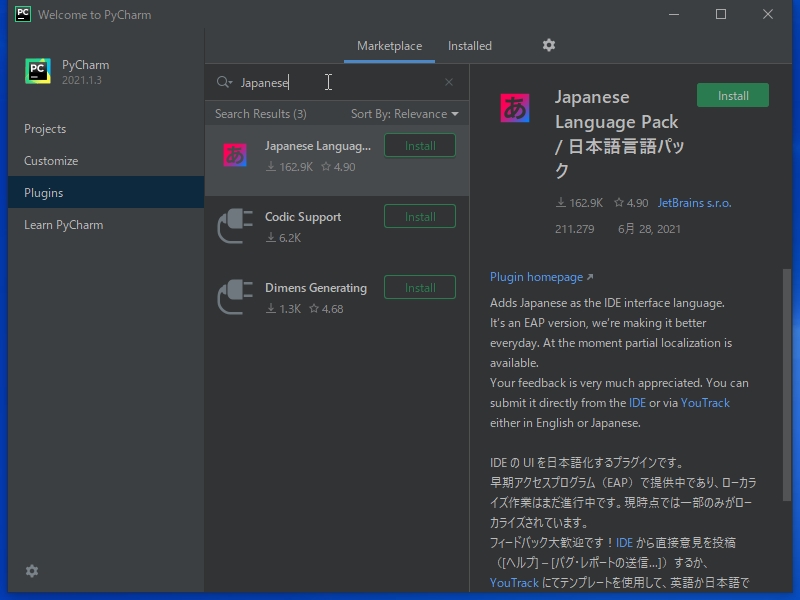800x600 pixels.
Task: Follow the English IDE feedback link
Action: tap(637, 403)
